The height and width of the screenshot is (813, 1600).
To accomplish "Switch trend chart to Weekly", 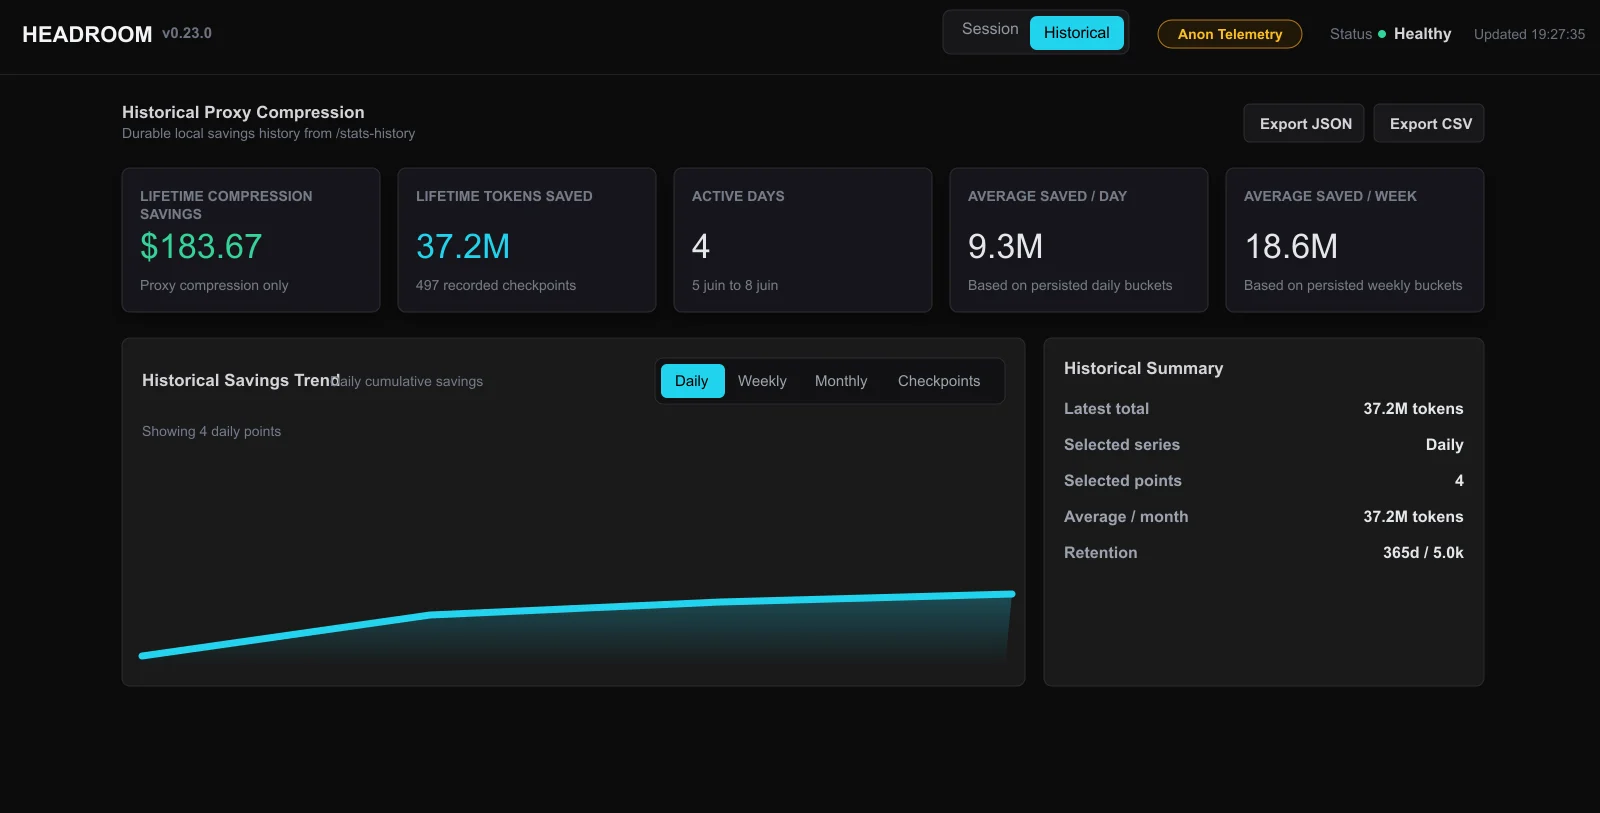I will pyautogui.click(x=762, y=381).
